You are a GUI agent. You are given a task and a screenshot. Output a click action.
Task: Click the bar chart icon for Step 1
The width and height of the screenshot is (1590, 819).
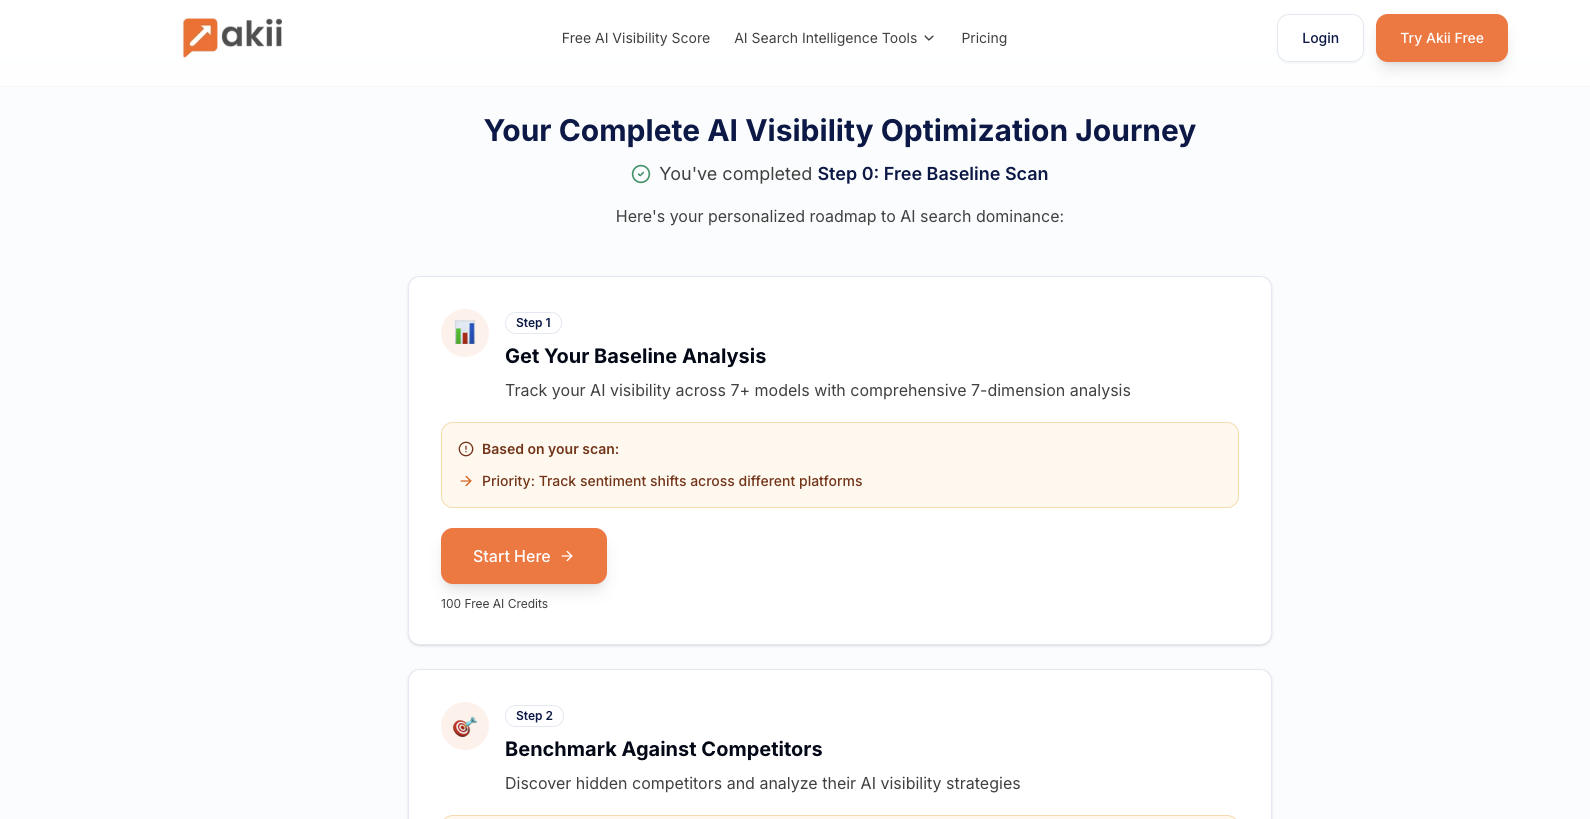465,333
